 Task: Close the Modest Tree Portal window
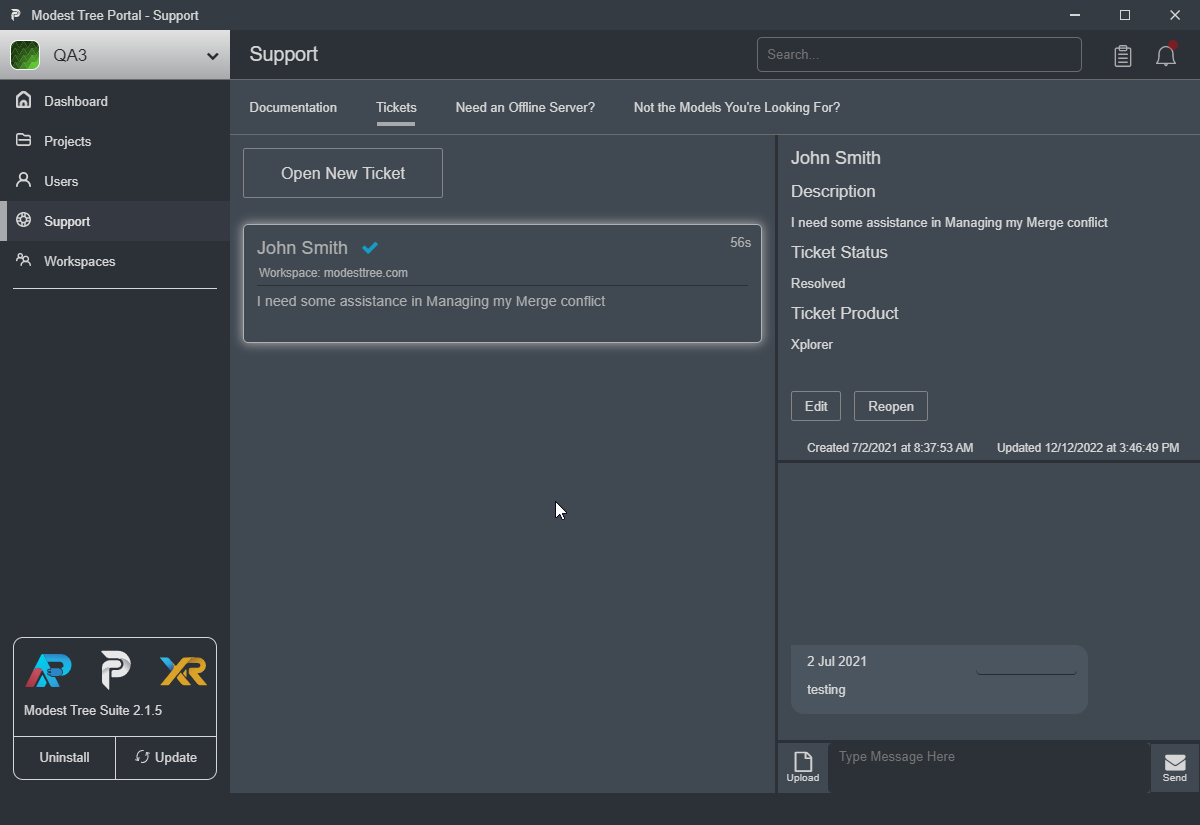[1175, 15]
